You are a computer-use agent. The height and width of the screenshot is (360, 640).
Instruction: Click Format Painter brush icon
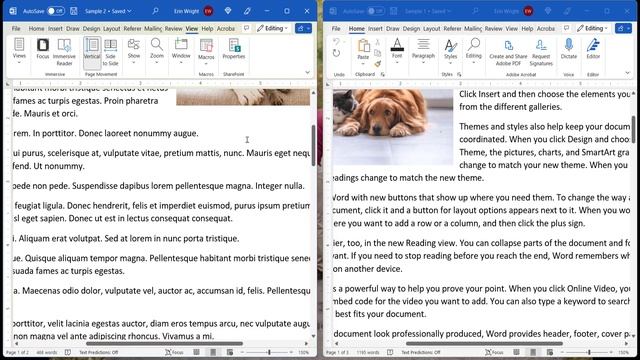378,63
